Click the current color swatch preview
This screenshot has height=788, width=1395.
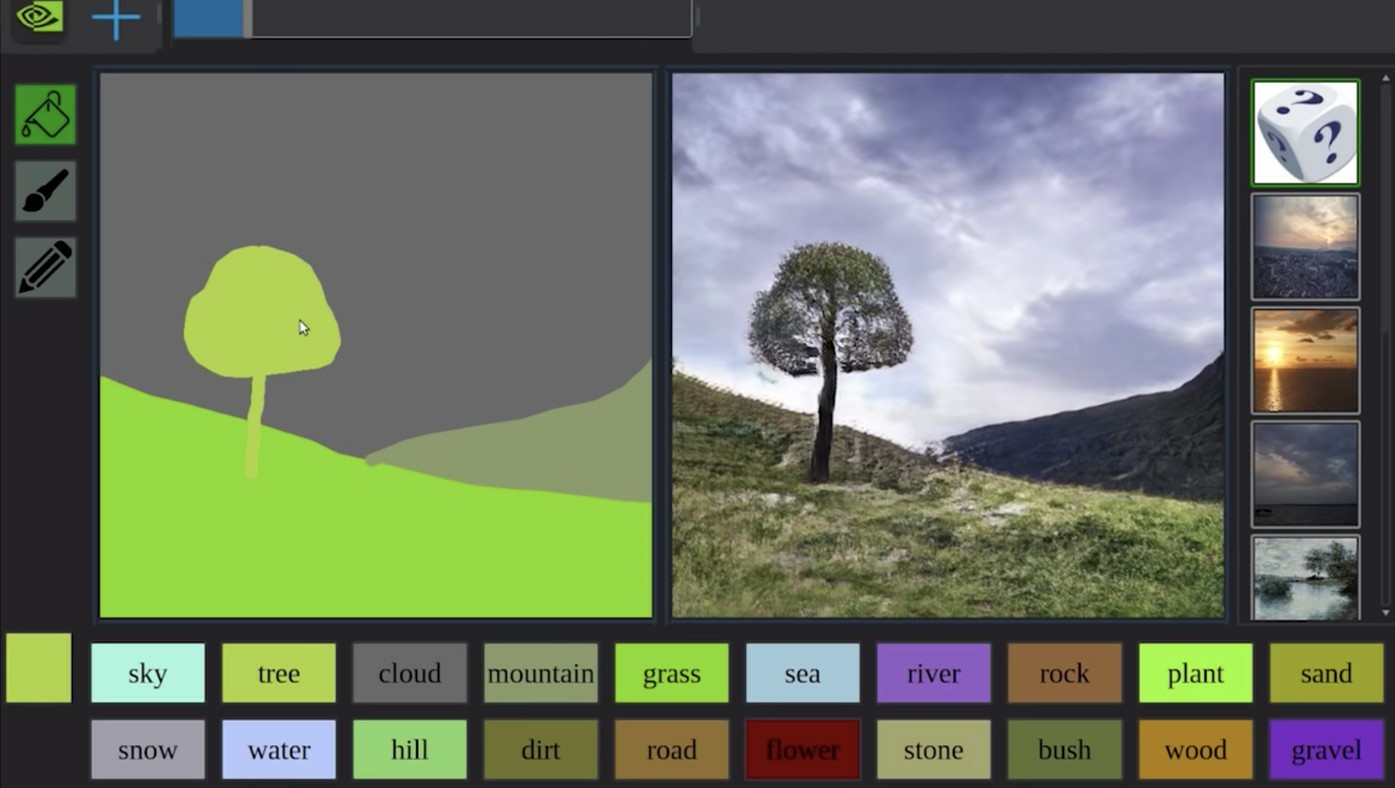39,668
